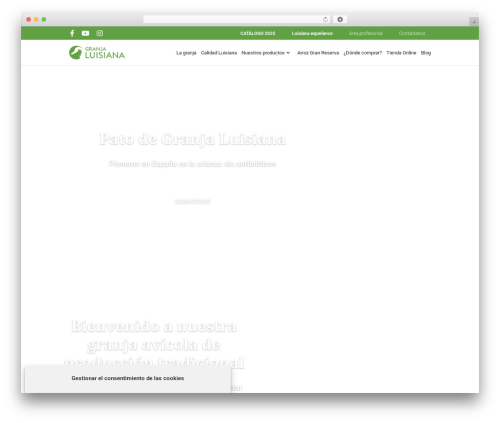Click the browser extension icon beside address bar
500x423 pixels.
tap(340, 19)
